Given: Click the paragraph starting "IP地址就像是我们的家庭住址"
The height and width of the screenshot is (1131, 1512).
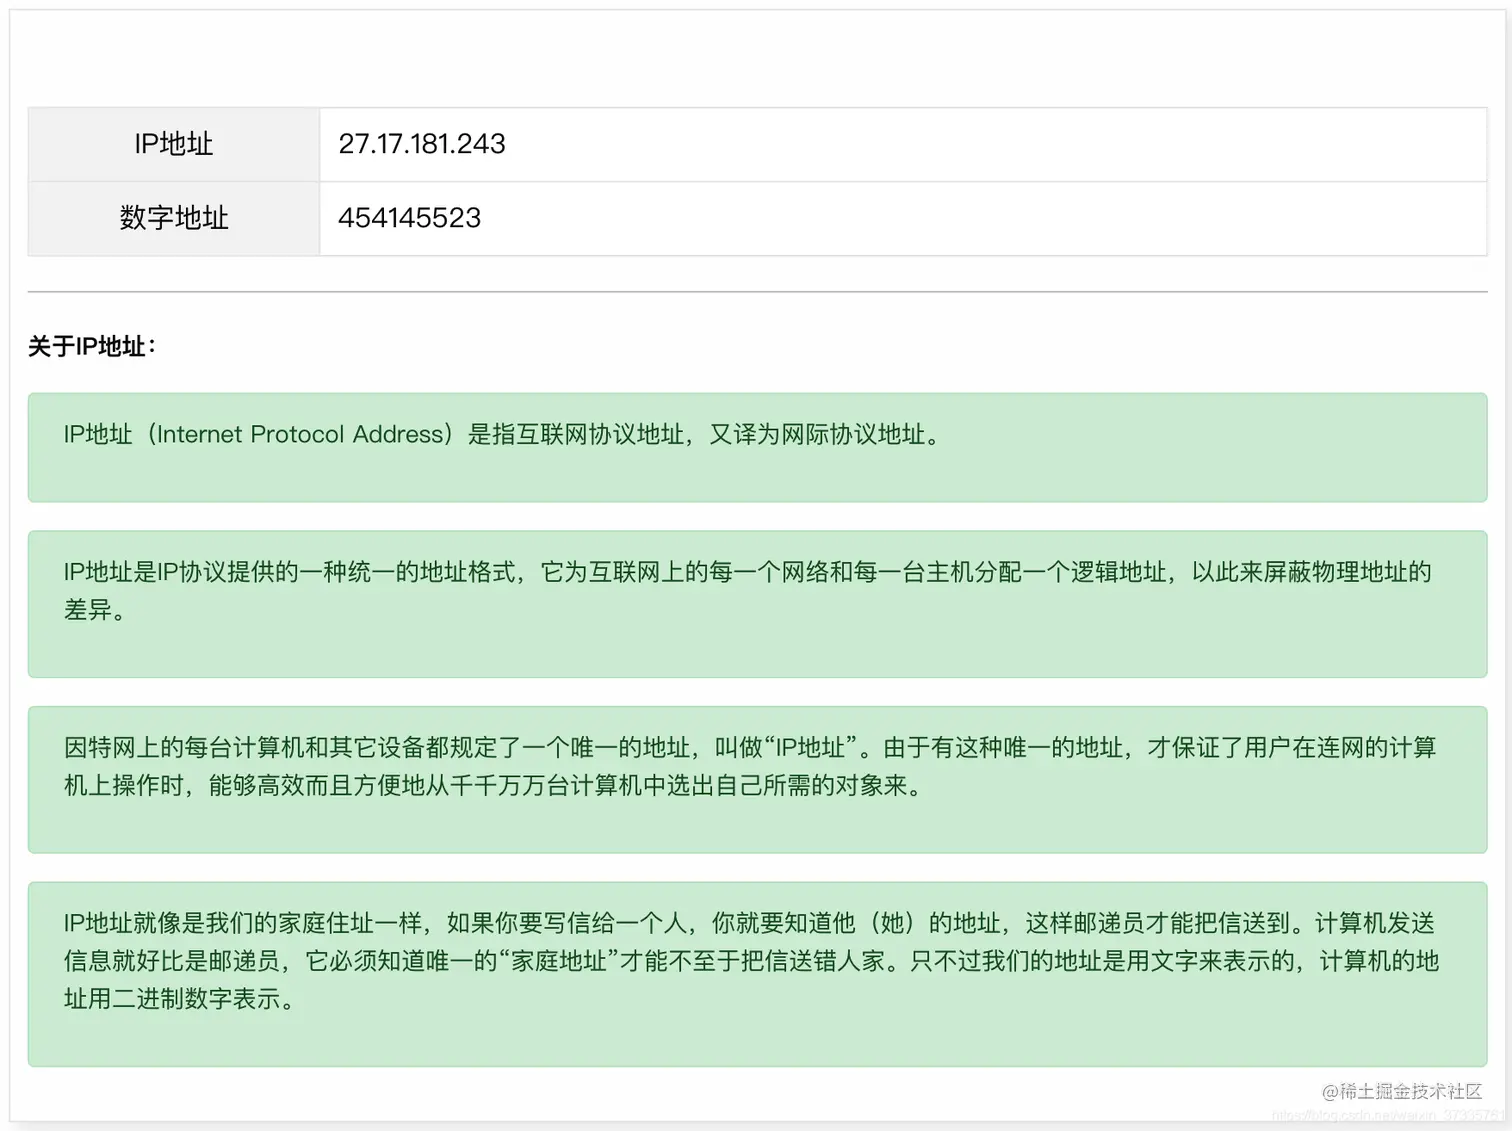Looking at the screenshot, I should (x=757, y=974).
